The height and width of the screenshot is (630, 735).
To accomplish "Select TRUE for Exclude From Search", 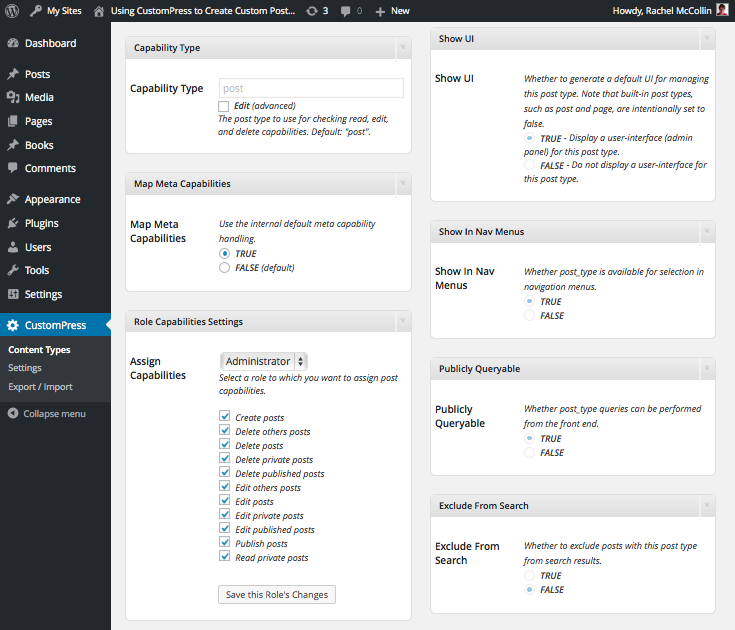I will [529, 575].
